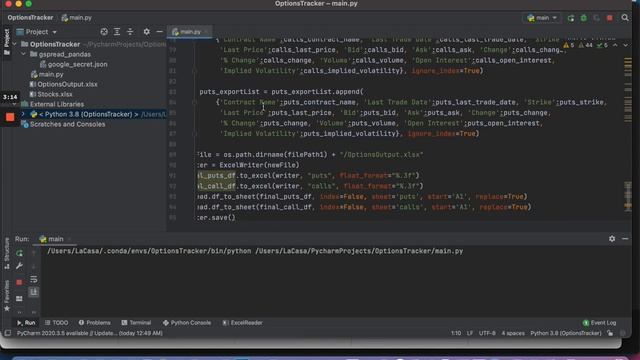Screen dimensions: 640x360
Task: Click the vertical Favorites side tab
Action: click(x=7, y=296)
